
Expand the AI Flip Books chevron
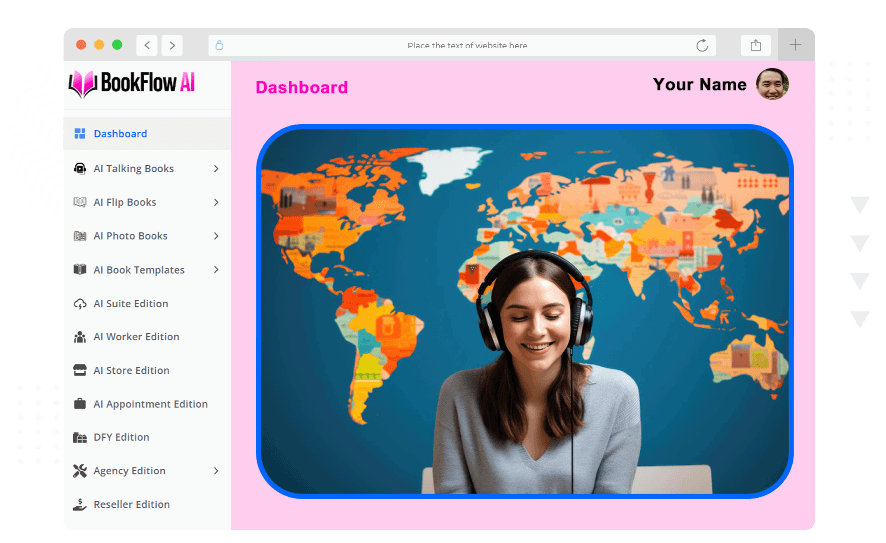point(216,202)
